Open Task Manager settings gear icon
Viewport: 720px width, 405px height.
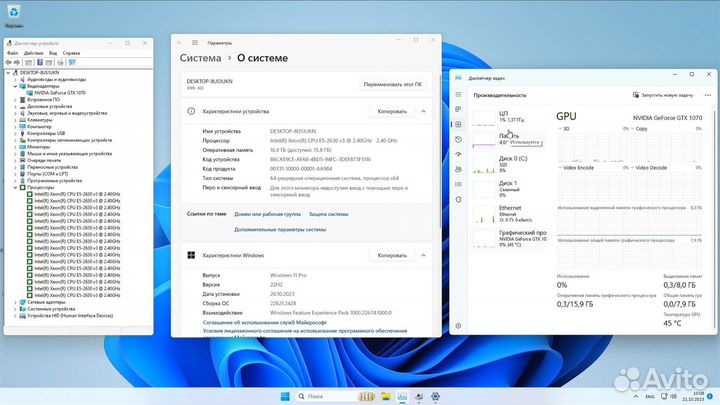point(458,326)
